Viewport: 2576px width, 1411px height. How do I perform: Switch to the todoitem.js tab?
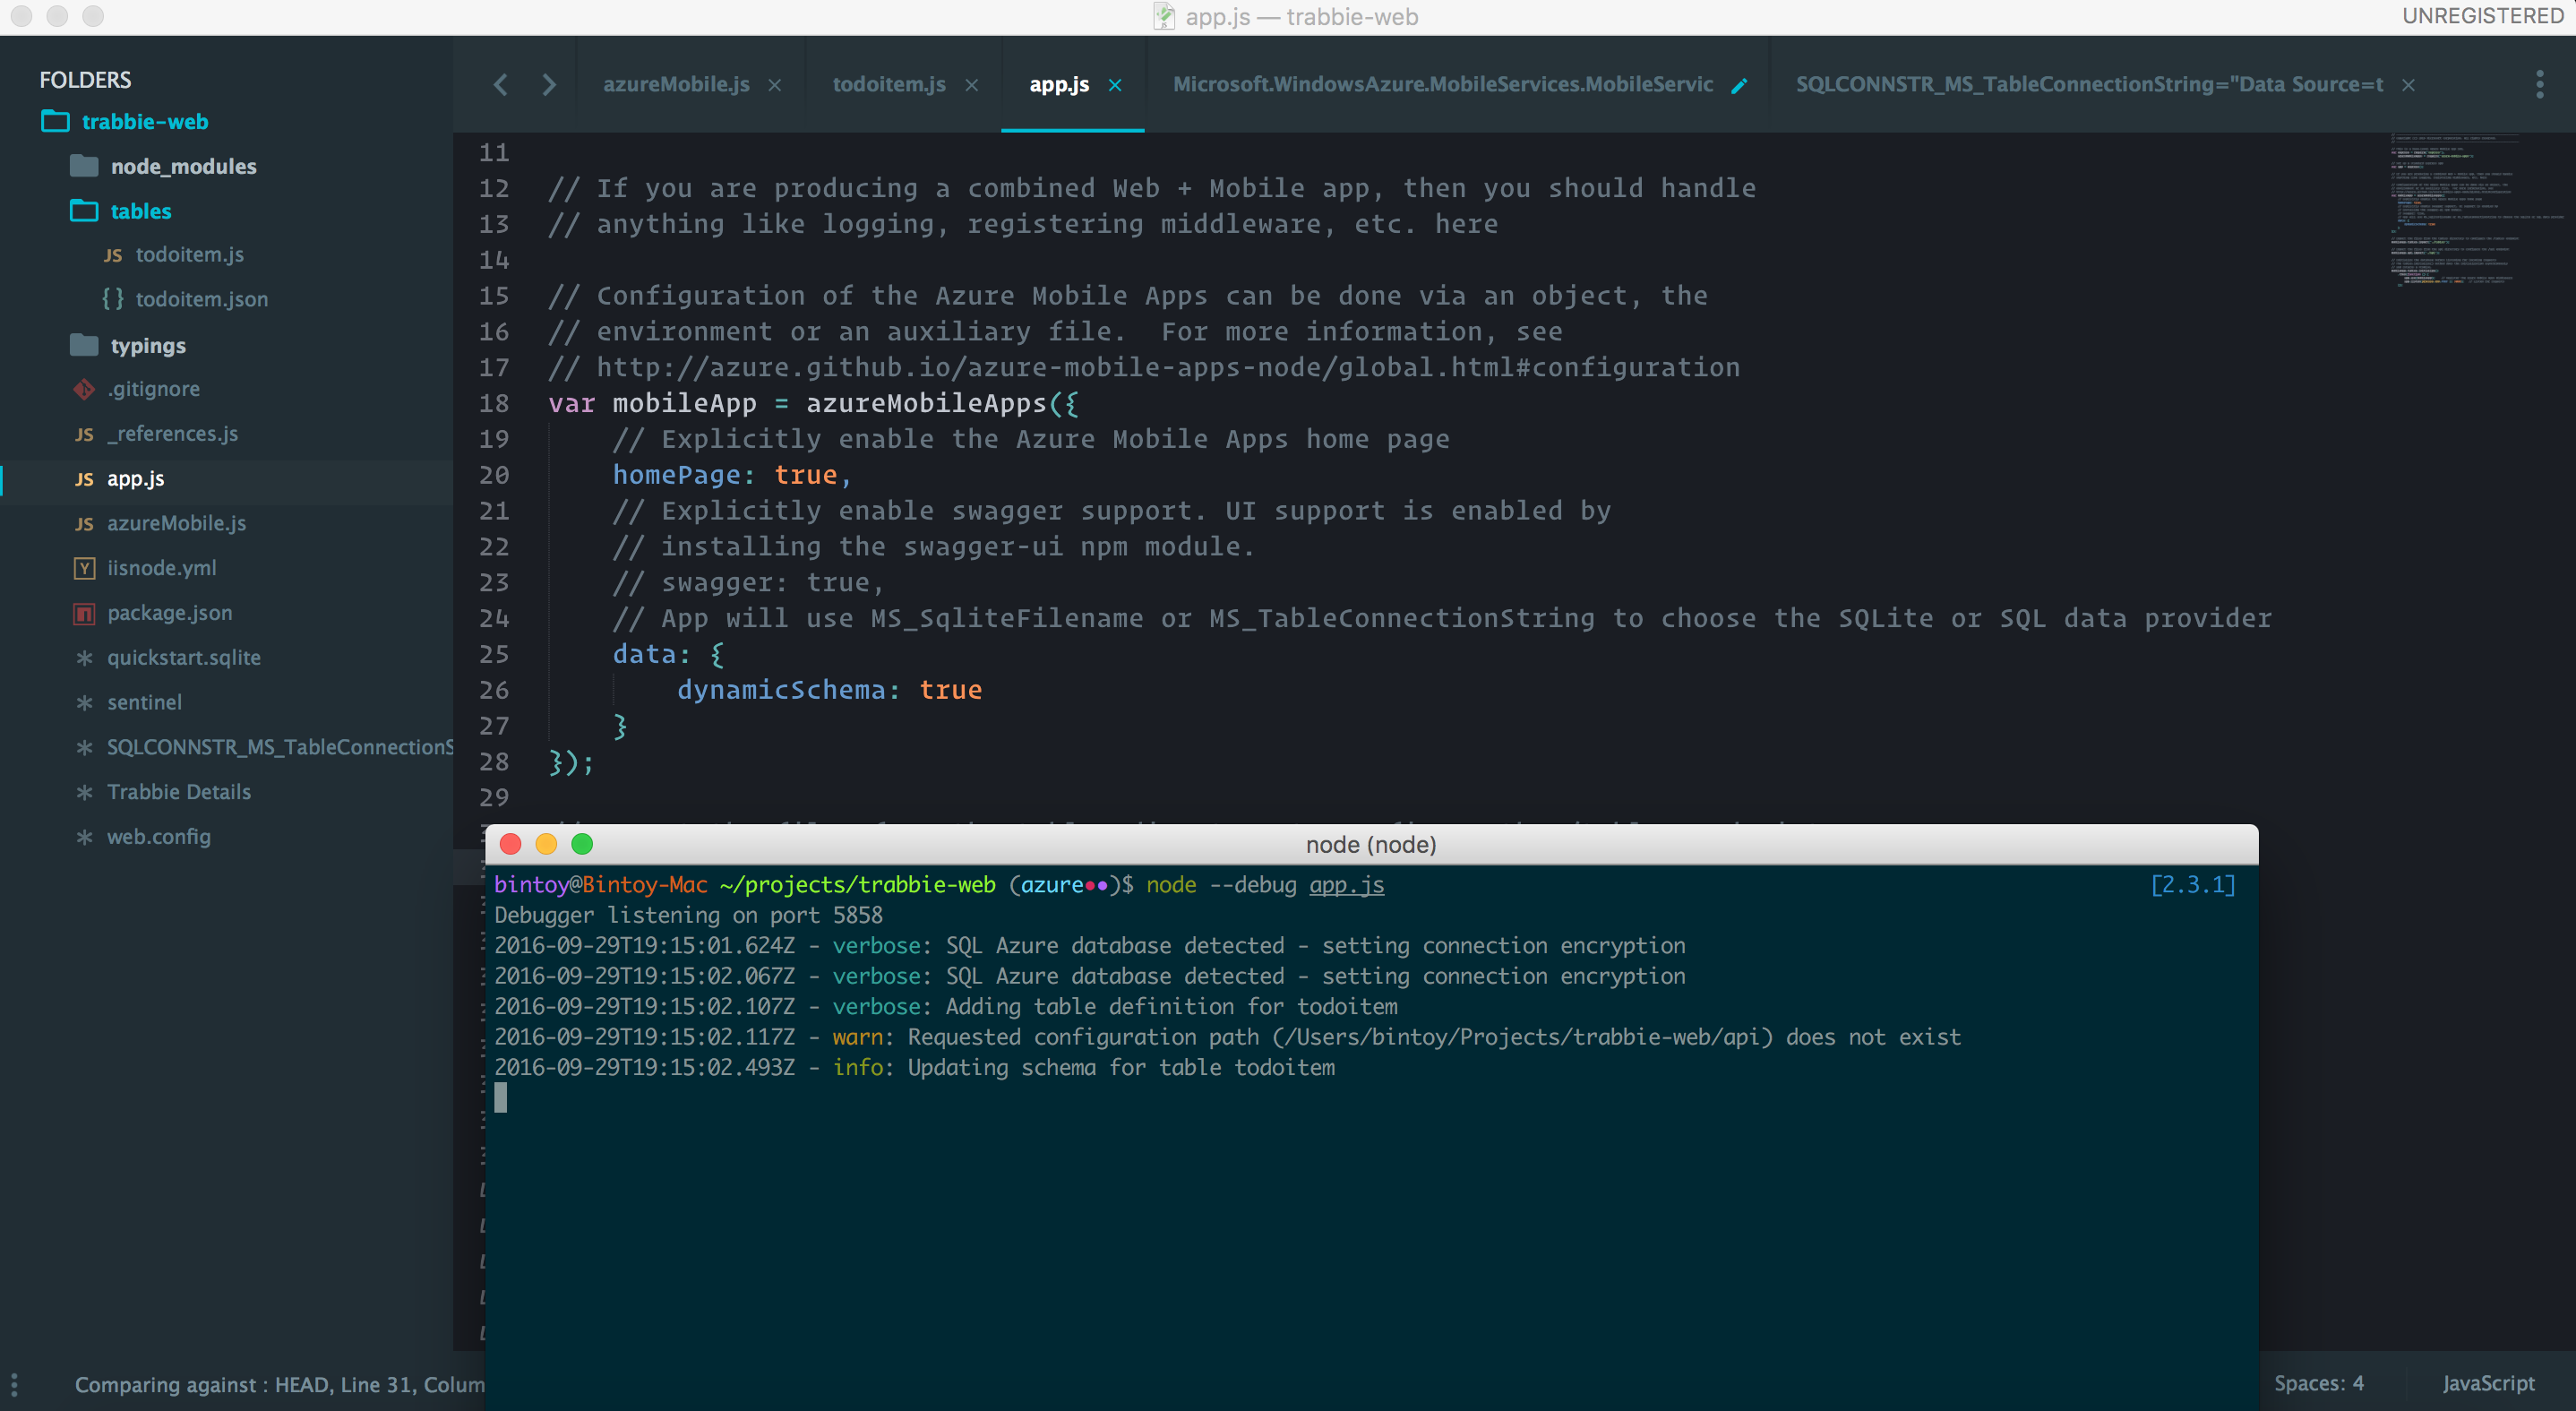[x=888, y=85]
